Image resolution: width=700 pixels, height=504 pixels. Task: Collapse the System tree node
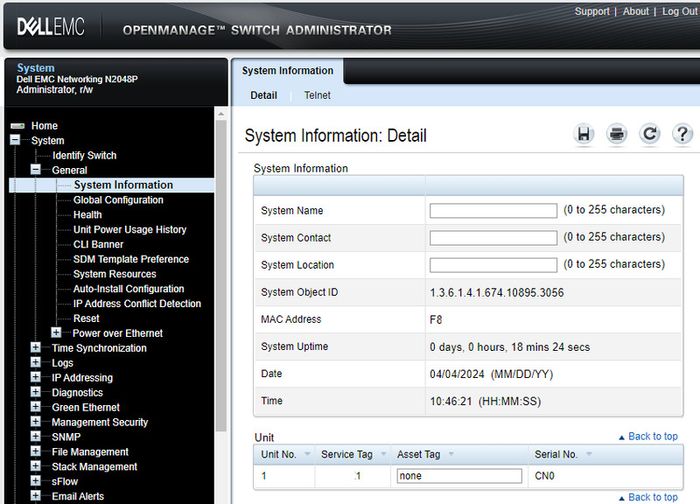pyautogui.click(x=15, y=140)
